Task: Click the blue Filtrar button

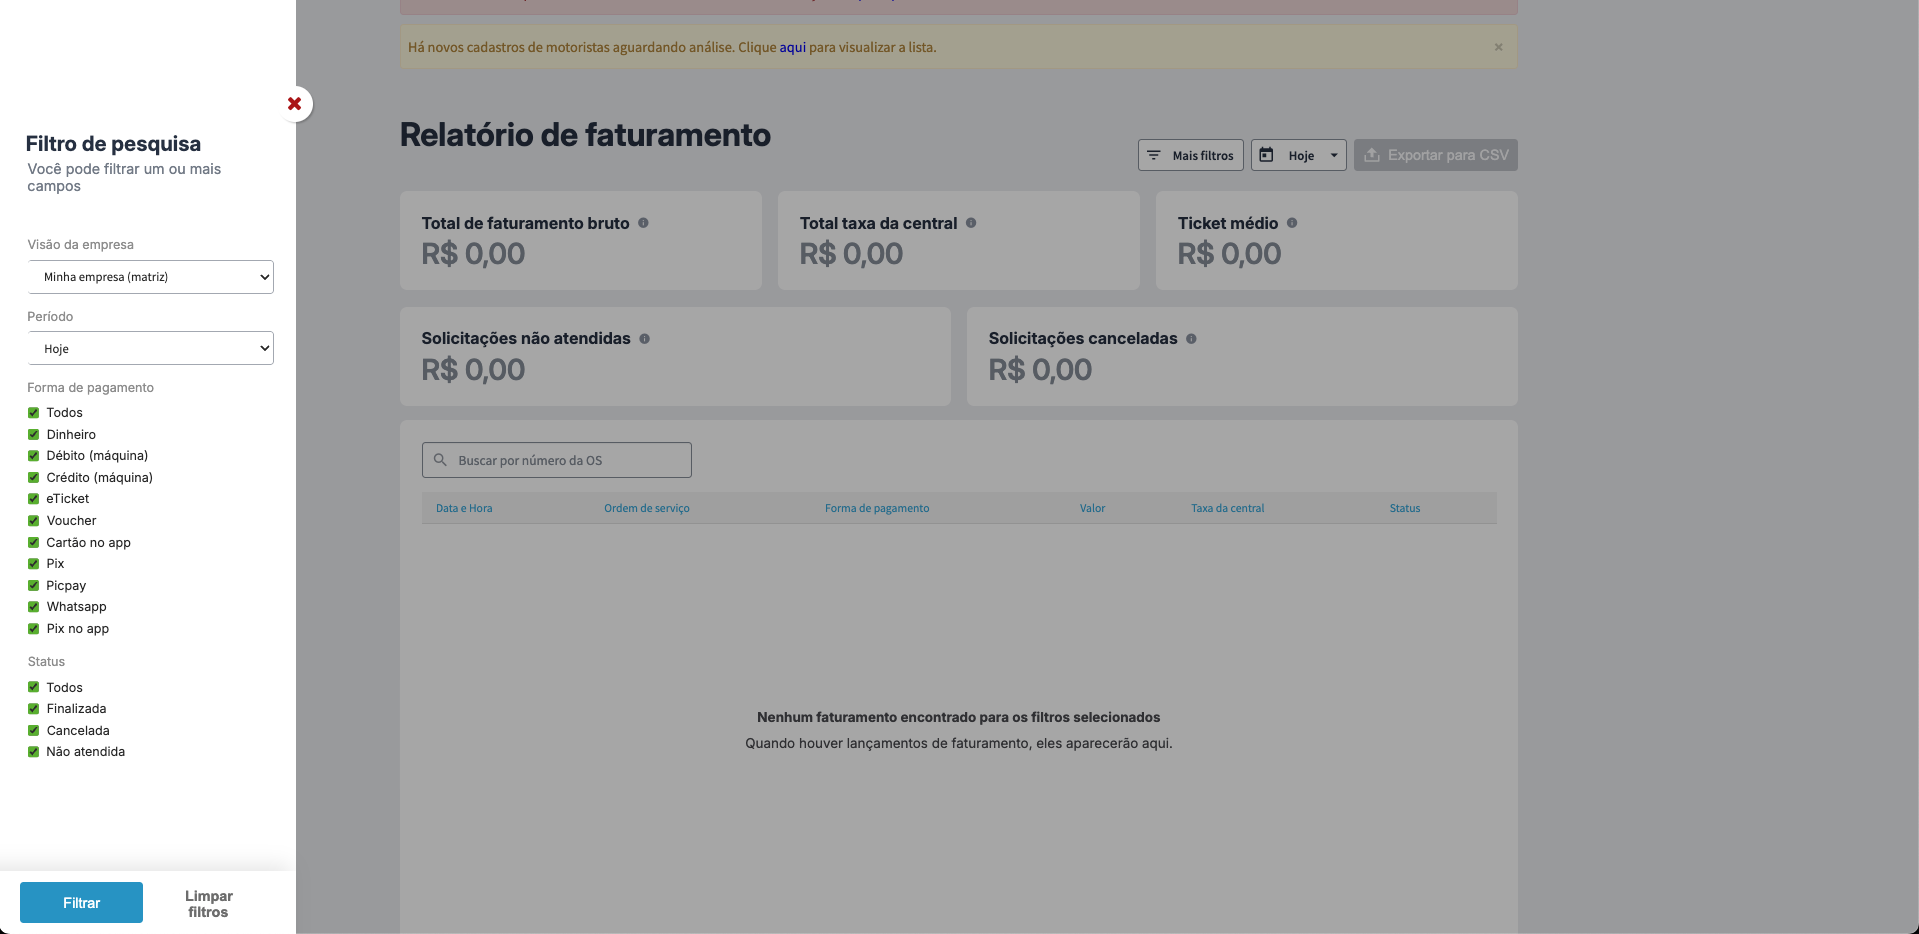Action: (81, 903)
